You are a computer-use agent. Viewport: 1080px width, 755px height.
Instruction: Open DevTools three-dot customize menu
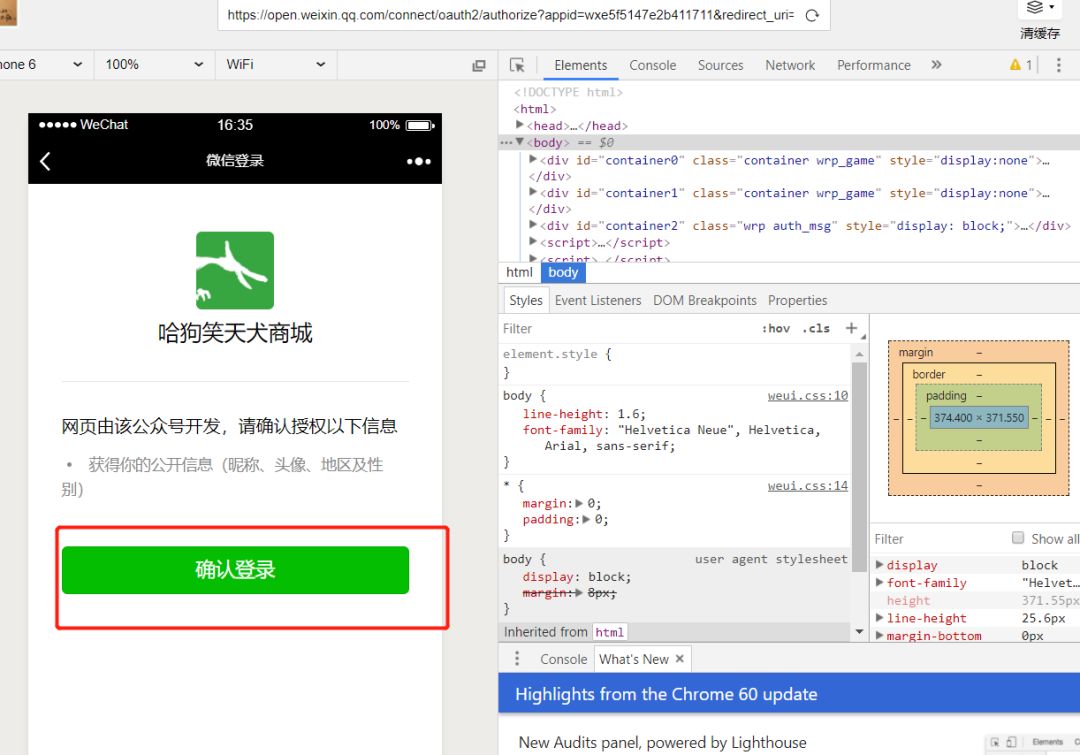coord(1059,65)
